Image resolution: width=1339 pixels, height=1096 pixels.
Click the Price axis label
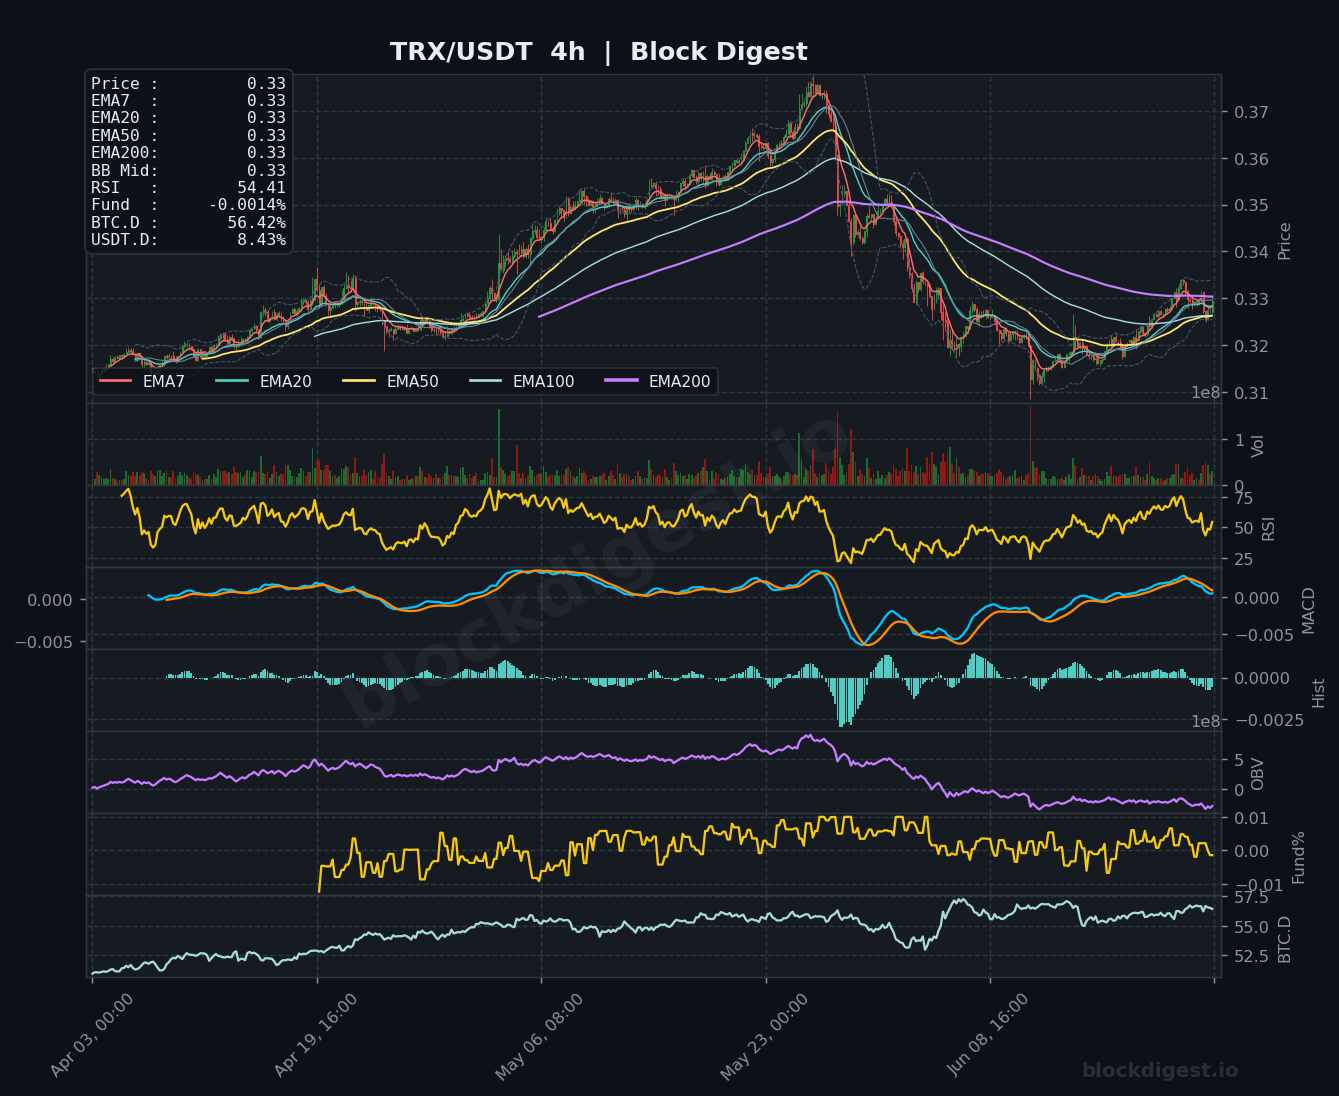tap(1285, 241)
